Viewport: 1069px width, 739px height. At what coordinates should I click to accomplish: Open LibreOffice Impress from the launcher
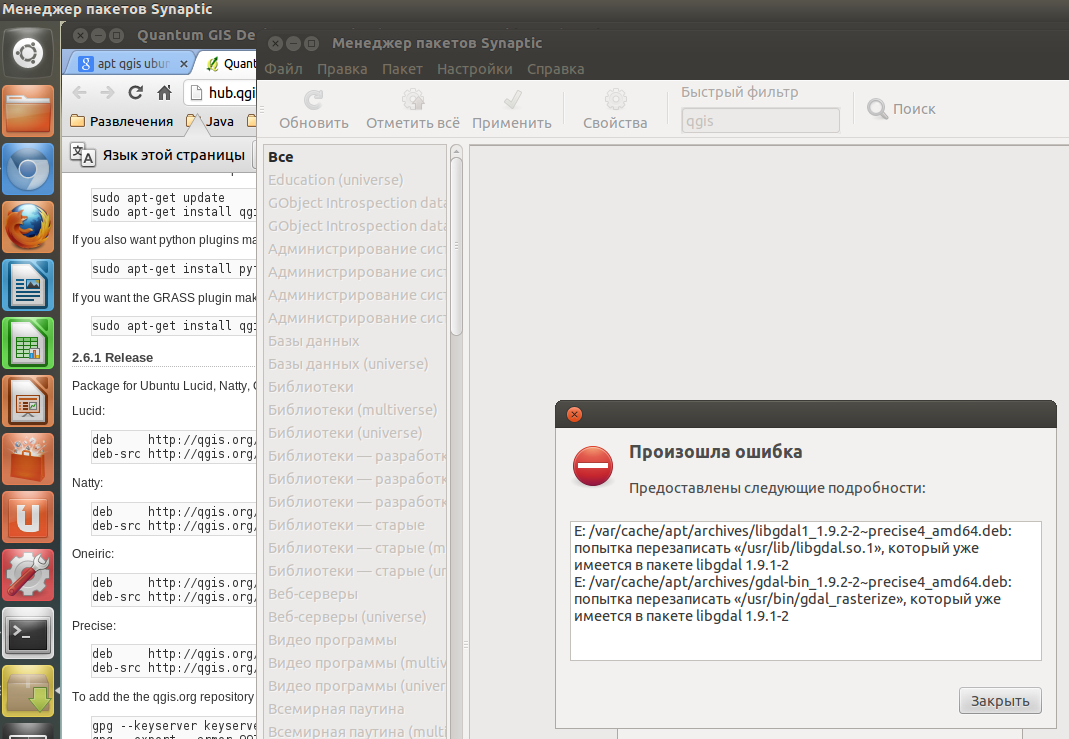coord(28,401)
